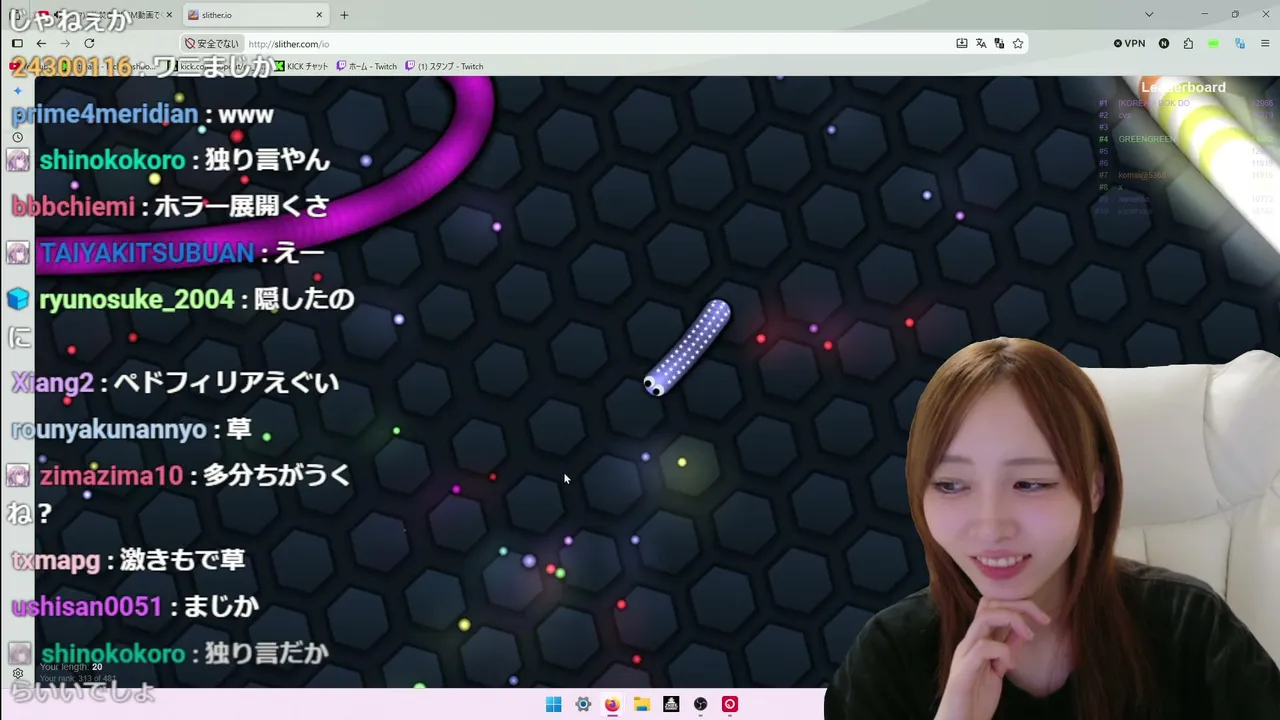
Task: Click username zimazima10 in chat
Action: [112, 476]
